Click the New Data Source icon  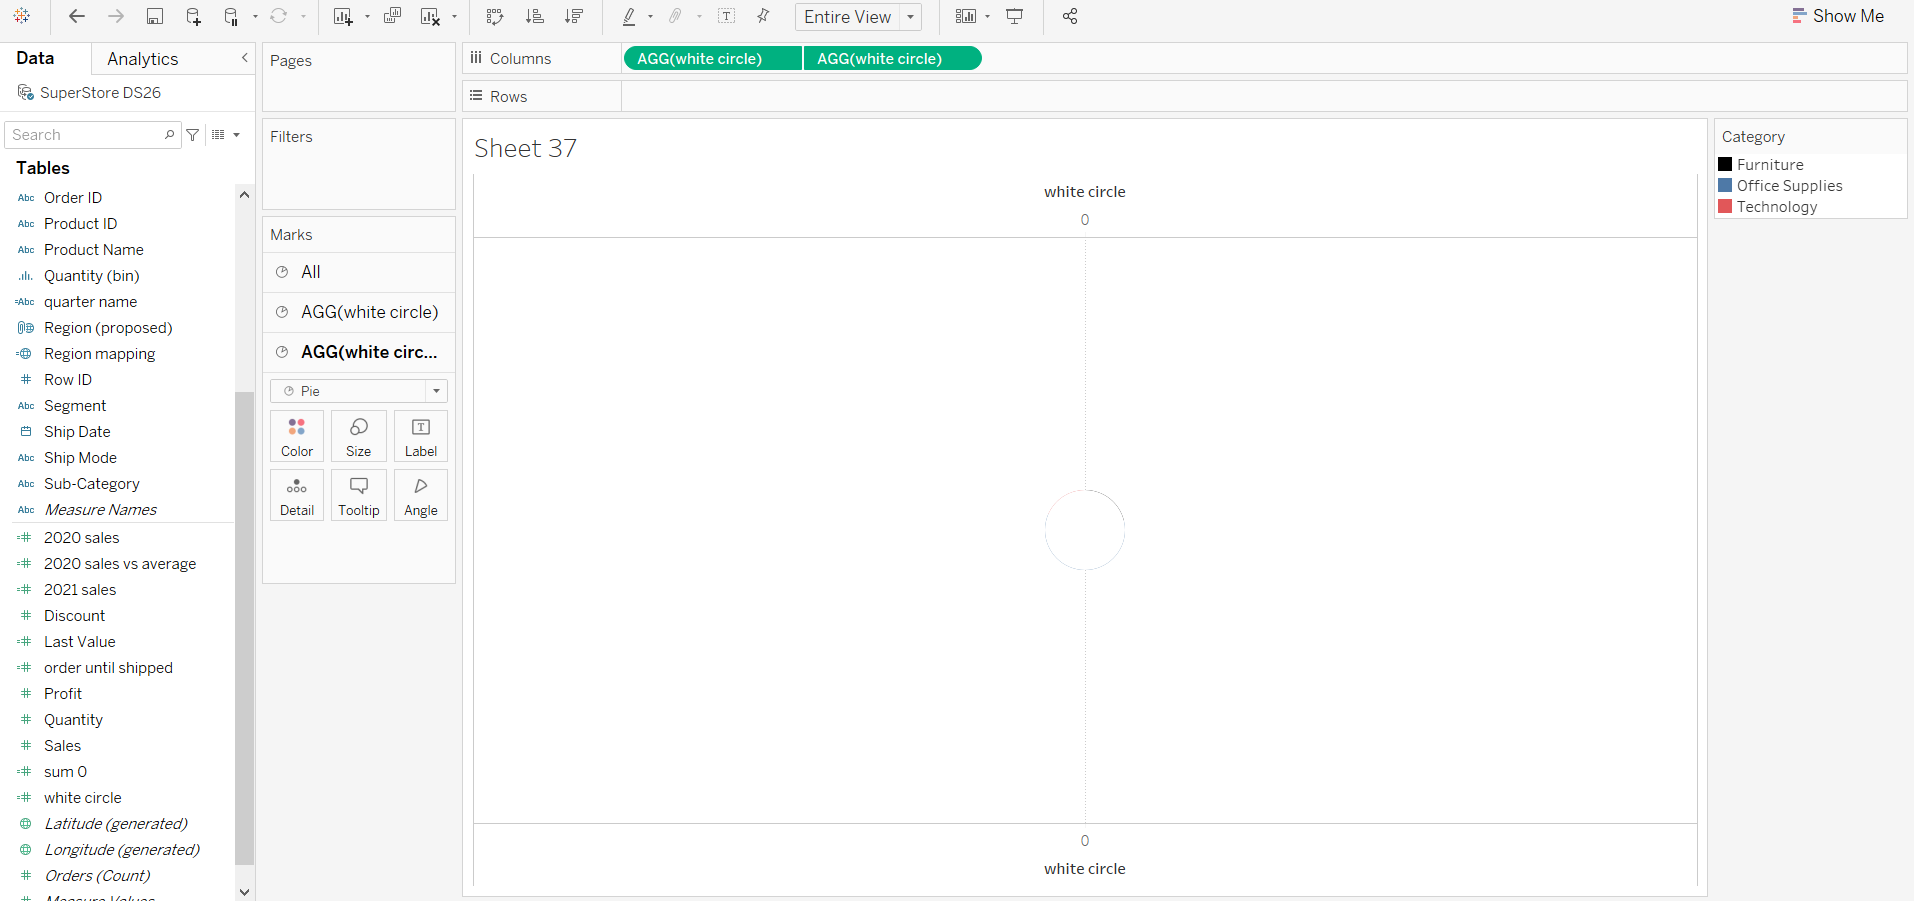tap(194, 16)
